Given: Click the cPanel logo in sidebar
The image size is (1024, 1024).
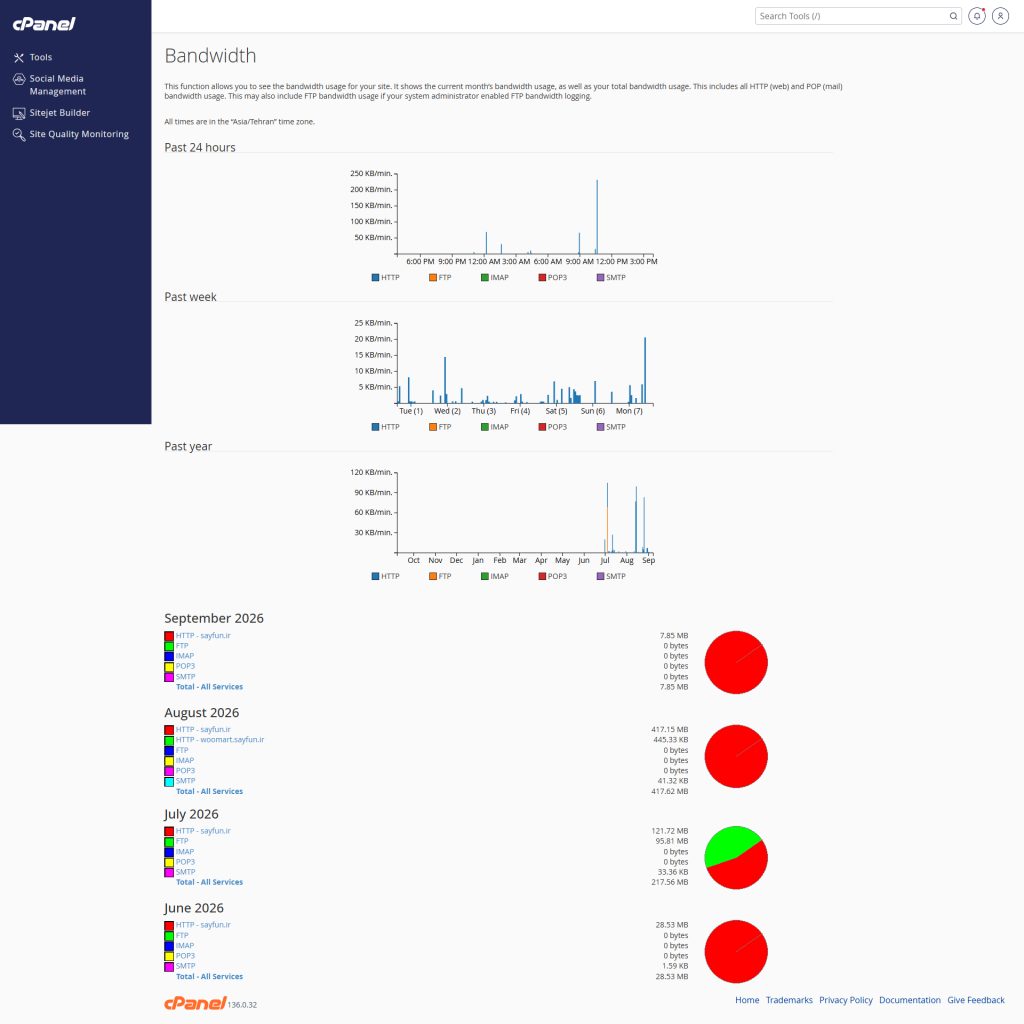Looking at the screenshot, I should point(44,24).
